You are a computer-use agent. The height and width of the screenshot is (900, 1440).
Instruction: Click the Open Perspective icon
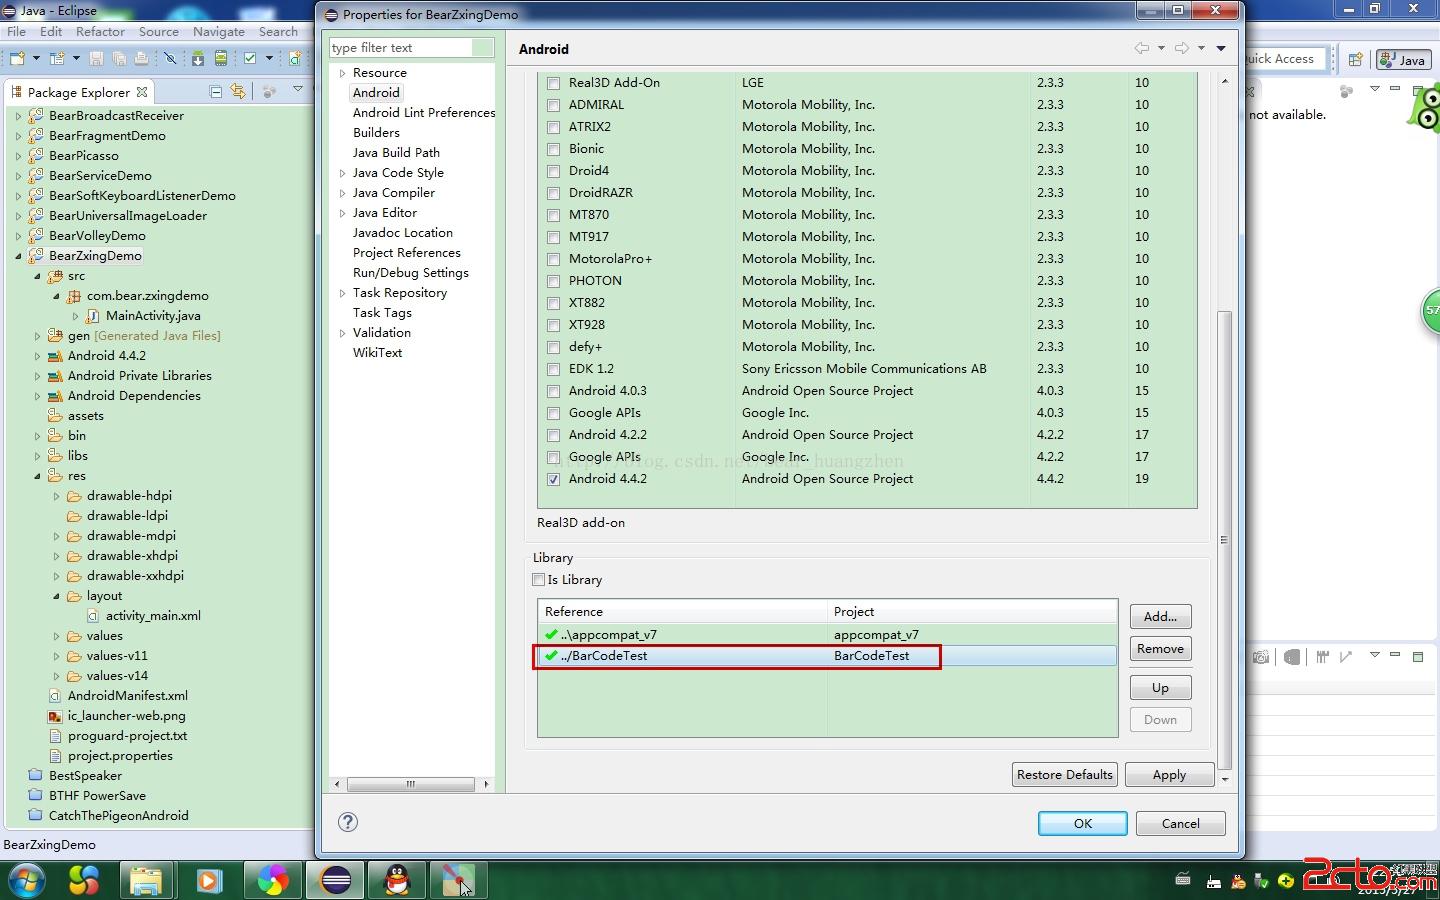pos(1355,60)
